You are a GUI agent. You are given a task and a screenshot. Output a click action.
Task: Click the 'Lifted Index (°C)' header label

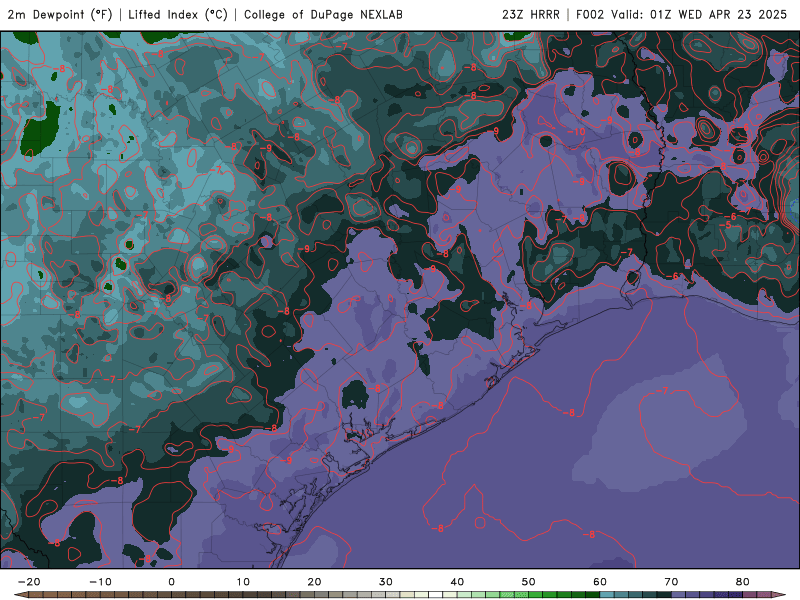click(178, 15)
